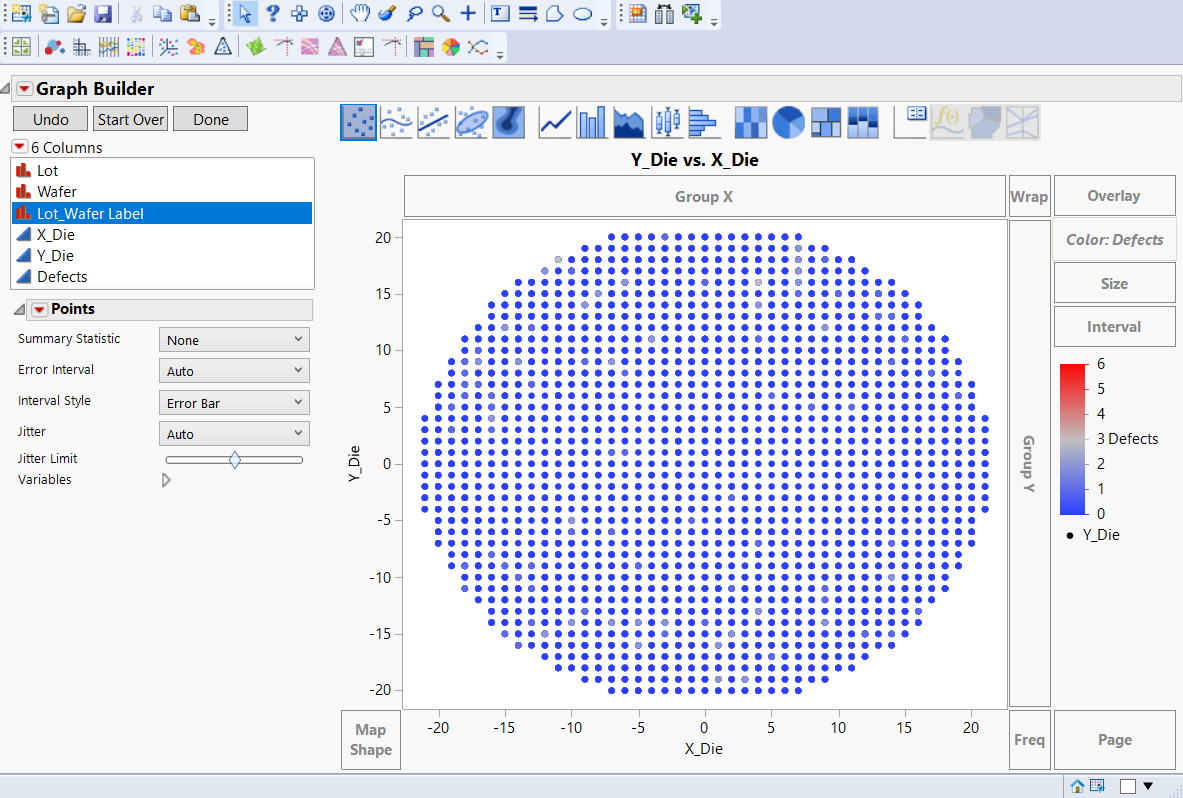Adjust the Jitter Limit slider
This screenshot has width=1183, height=798.
point(235,459)
